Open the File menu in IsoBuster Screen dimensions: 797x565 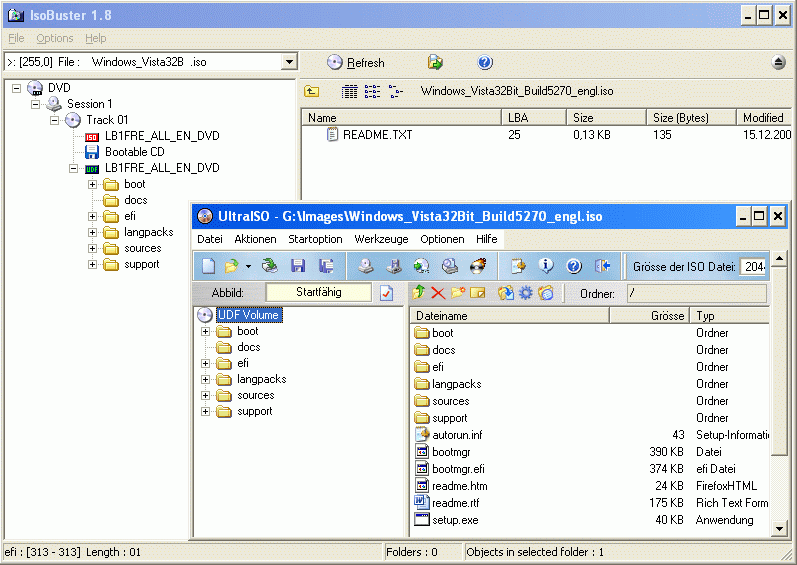pos(16,38)
